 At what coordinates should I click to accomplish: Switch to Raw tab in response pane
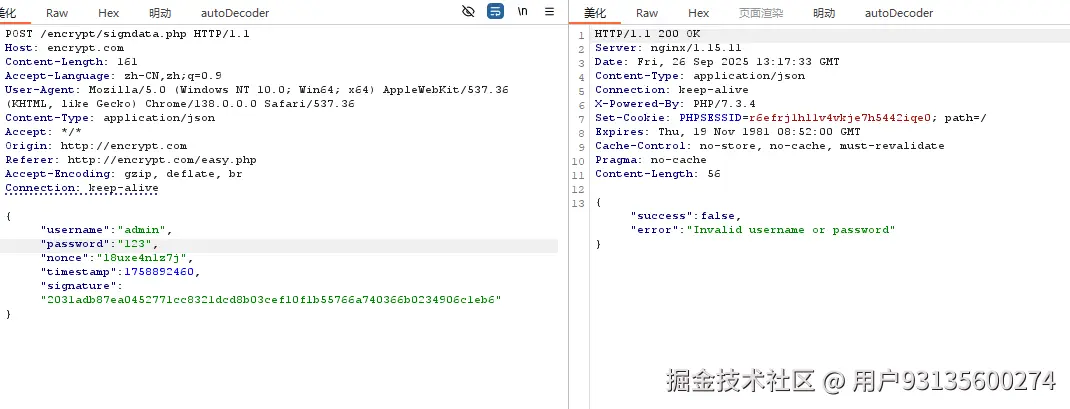[647, 13]
